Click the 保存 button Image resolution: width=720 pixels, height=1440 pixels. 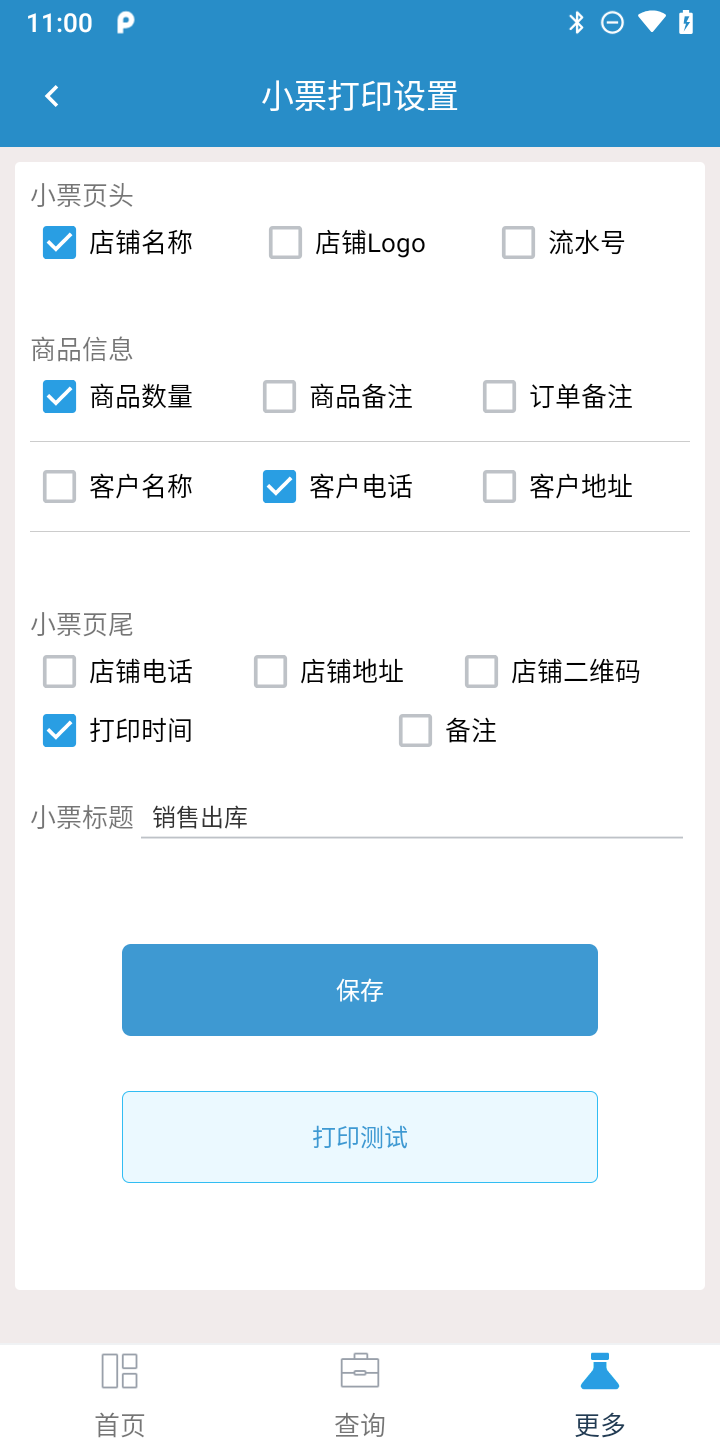coord(360,990)
